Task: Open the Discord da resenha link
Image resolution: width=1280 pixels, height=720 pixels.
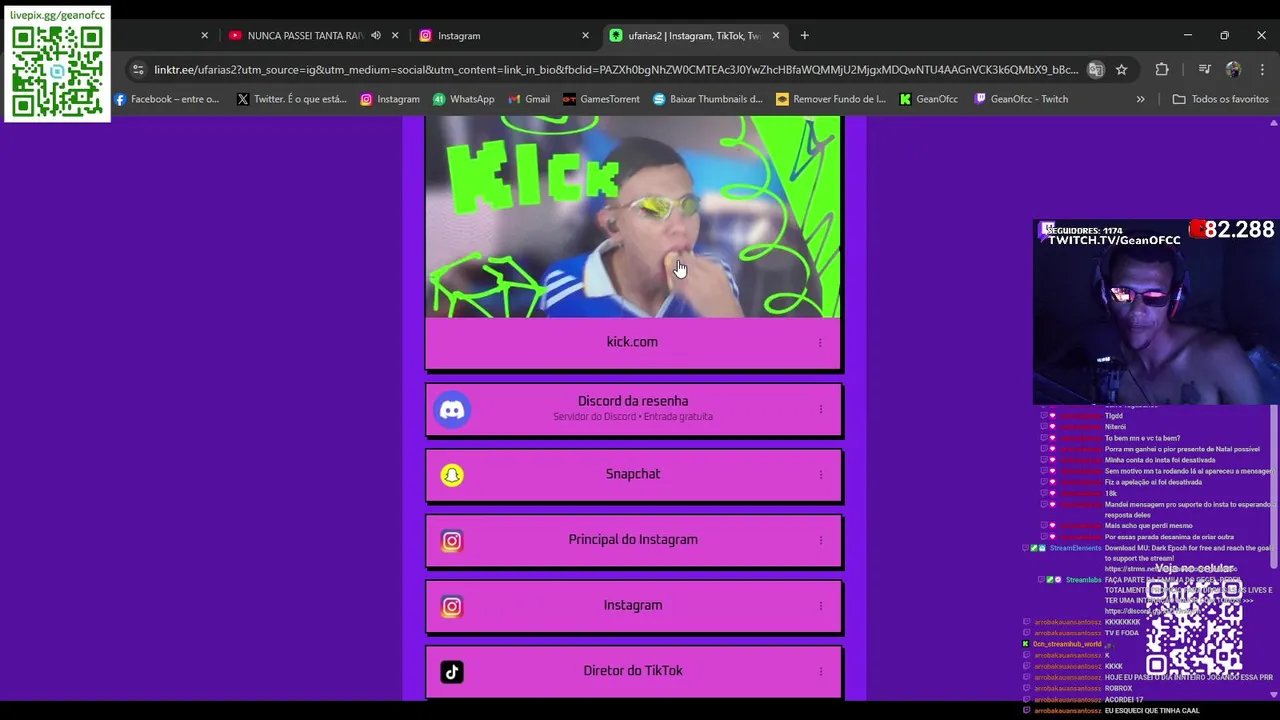Action: point(632,408)
